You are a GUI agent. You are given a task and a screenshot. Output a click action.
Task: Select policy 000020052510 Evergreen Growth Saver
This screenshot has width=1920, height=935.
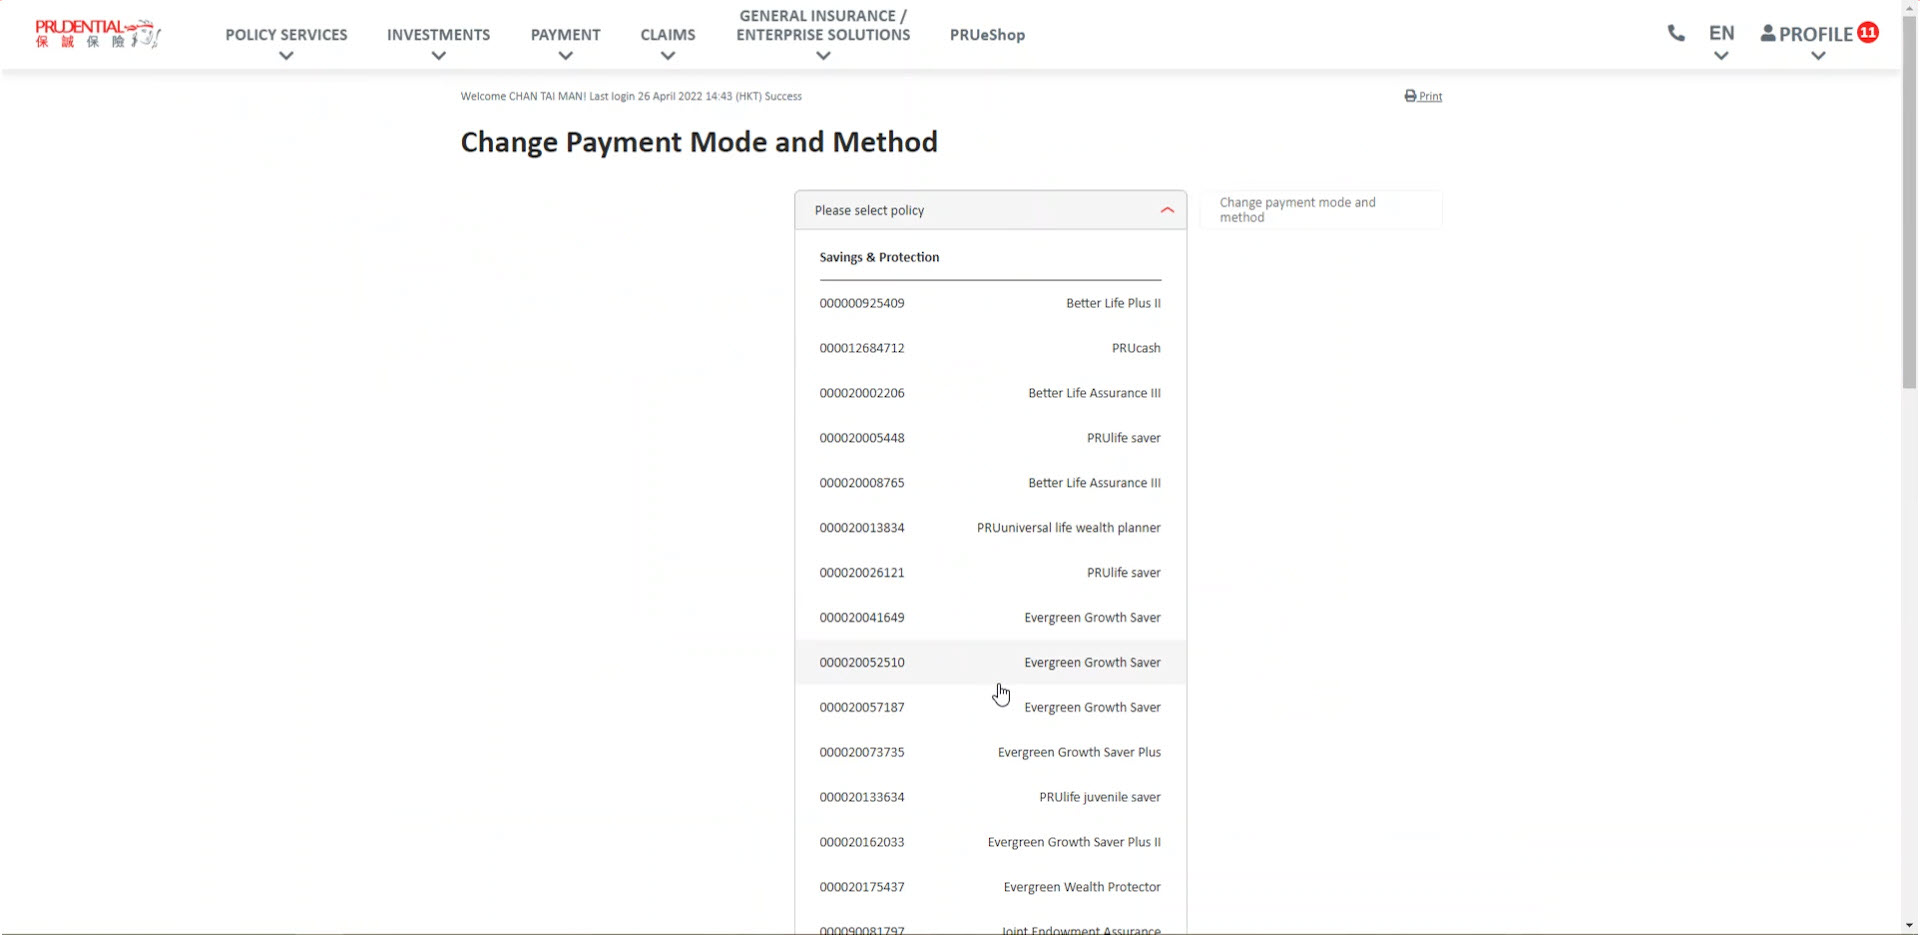point(990,662)
